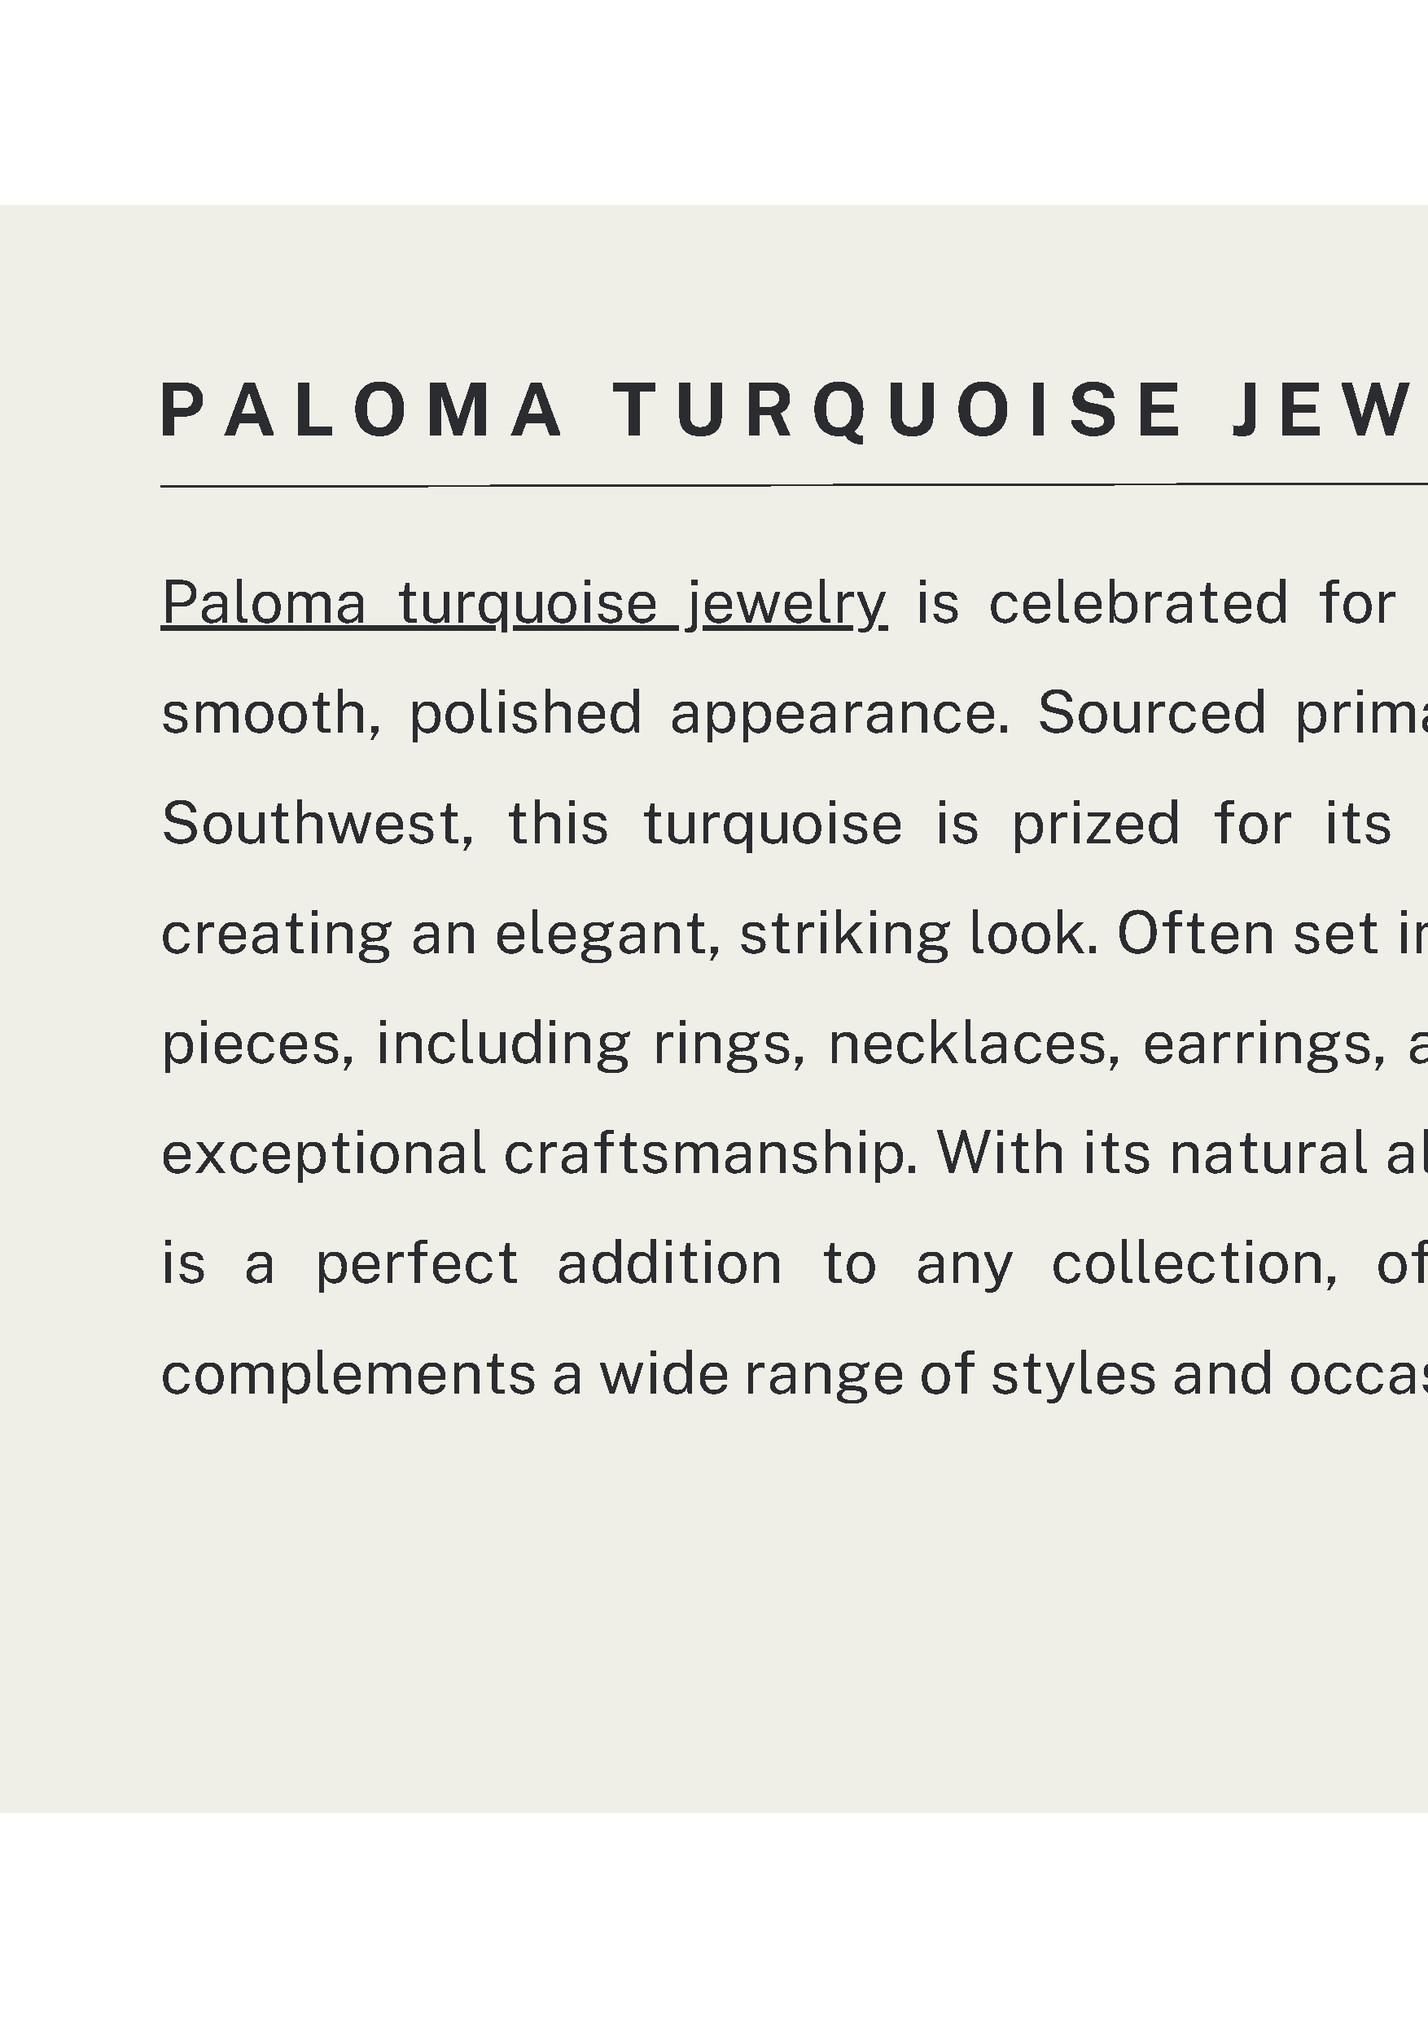Click the horizontal rule below the heading

coord(790,486)
